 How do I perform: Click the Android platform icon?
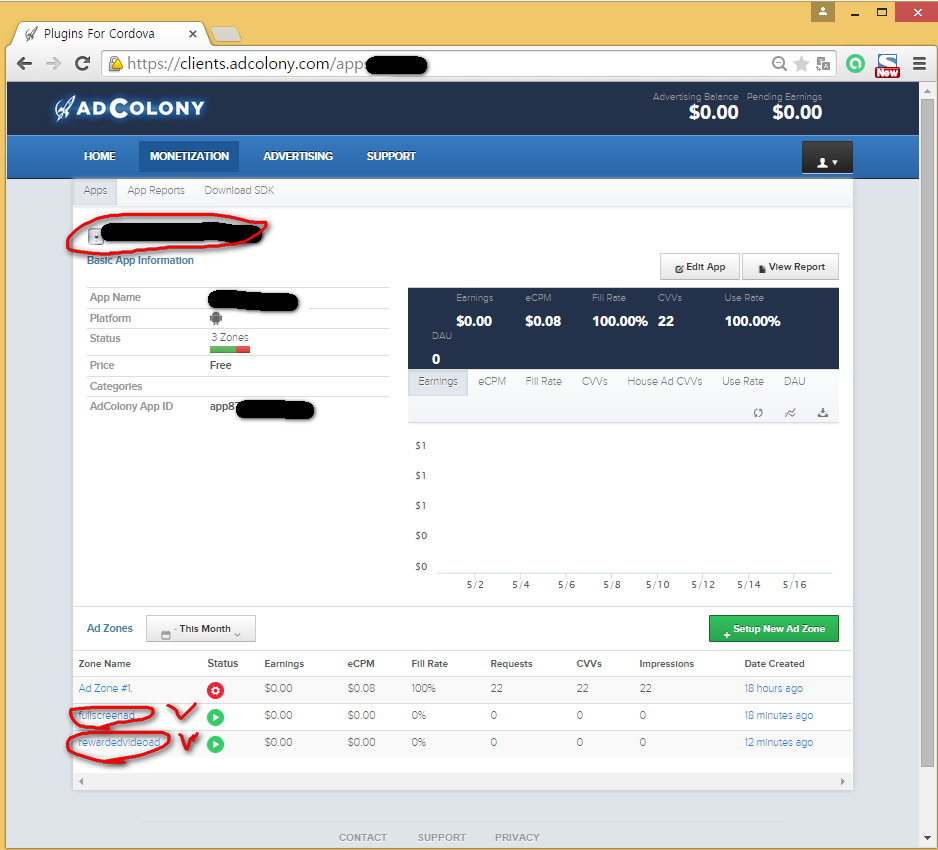coord(216,318)
